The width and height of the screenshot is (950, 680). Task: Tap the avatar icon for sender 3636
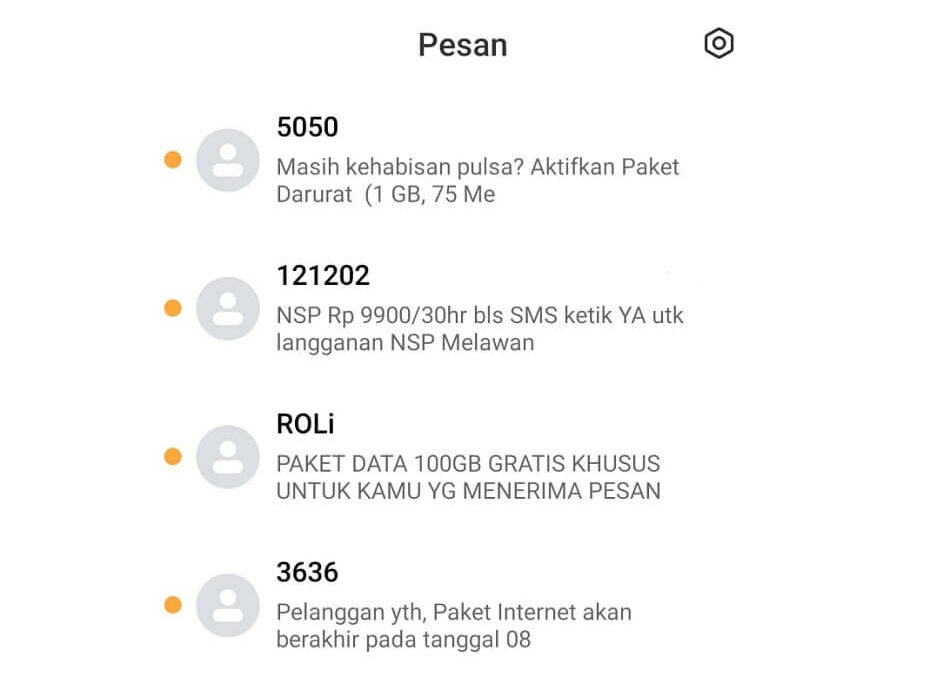(228, 605)
